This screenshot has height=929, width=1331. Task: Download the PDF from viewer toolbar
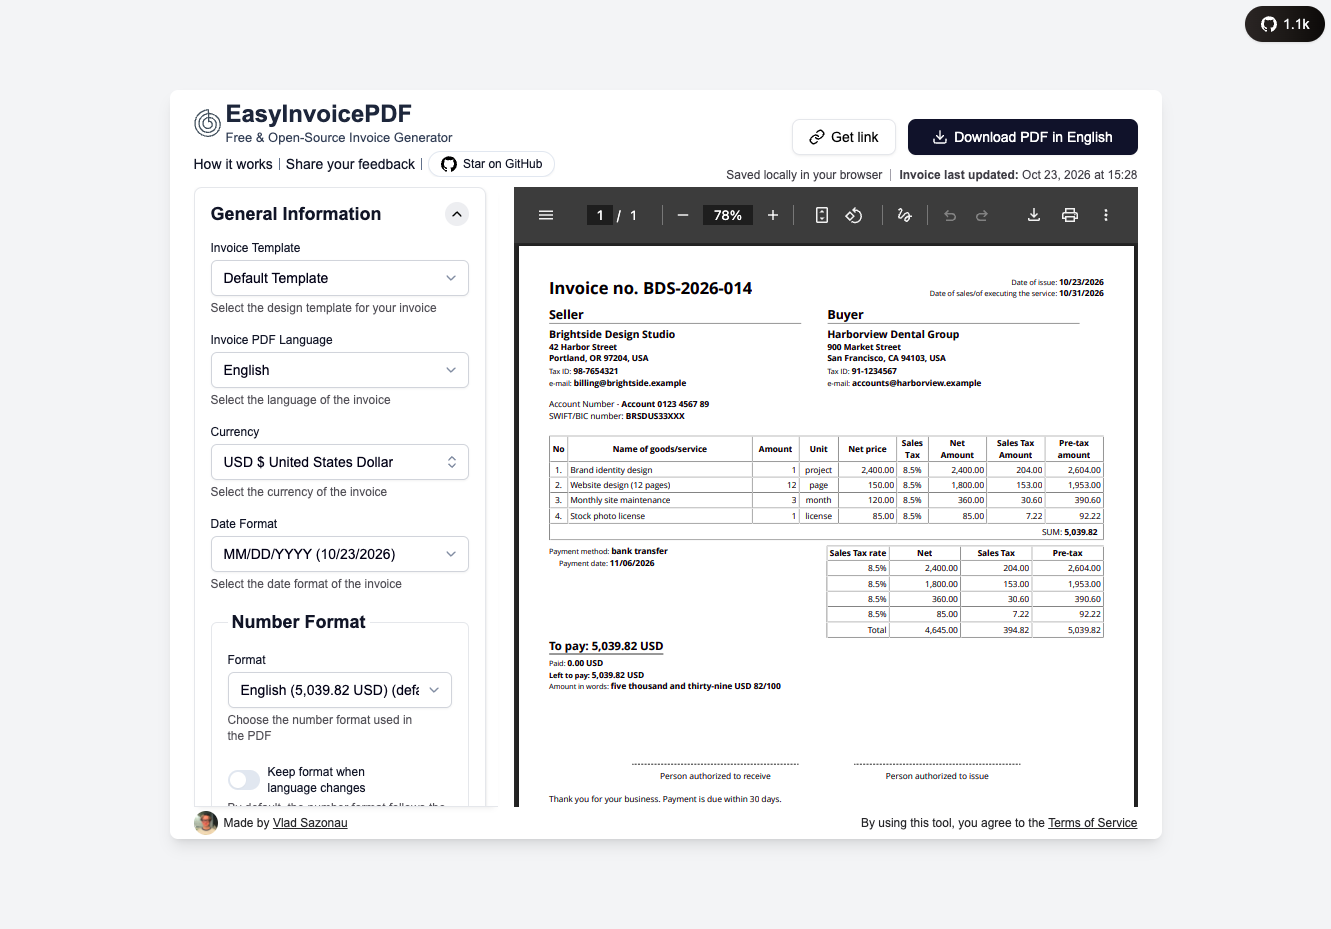1034,215
